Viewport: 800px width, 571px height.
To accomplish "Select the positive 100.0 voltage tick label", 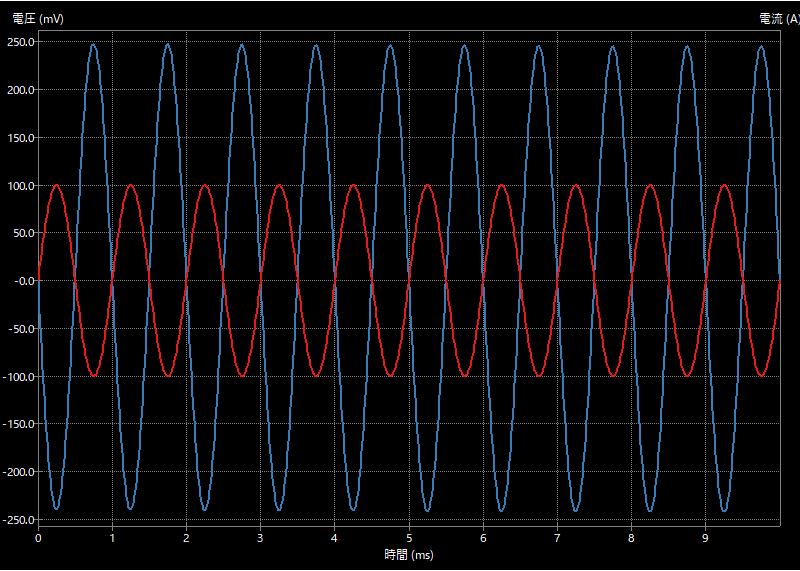I will (21, 186).
